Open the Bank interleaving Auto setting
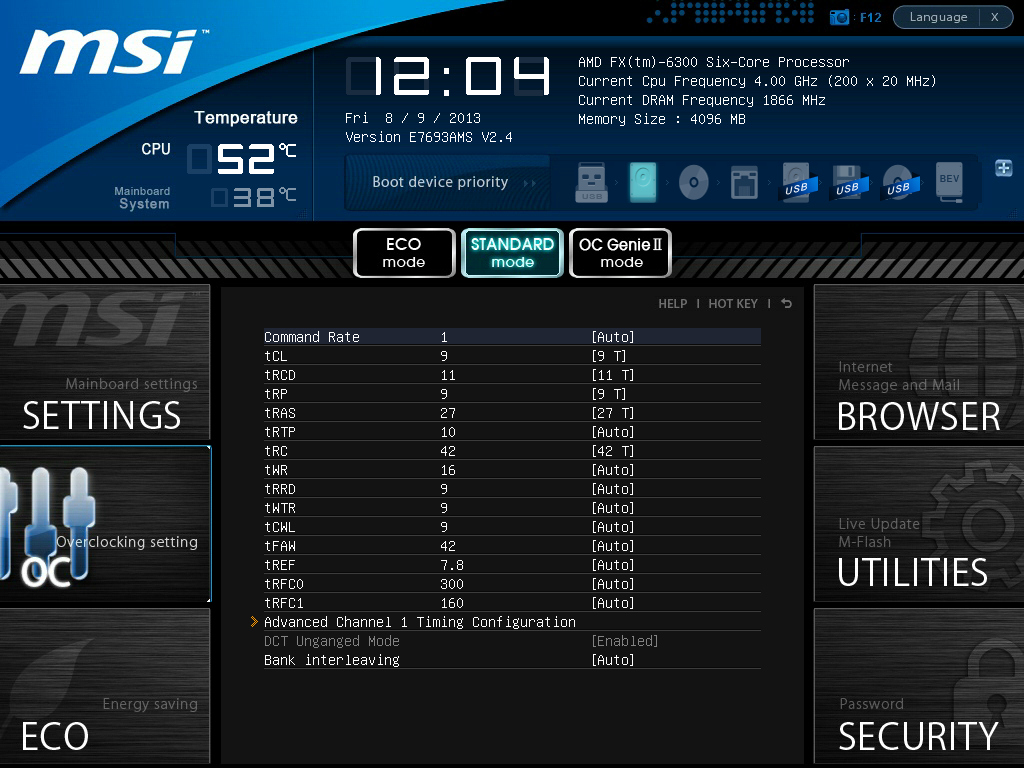 pyautogui.click(x=613, y=660)
